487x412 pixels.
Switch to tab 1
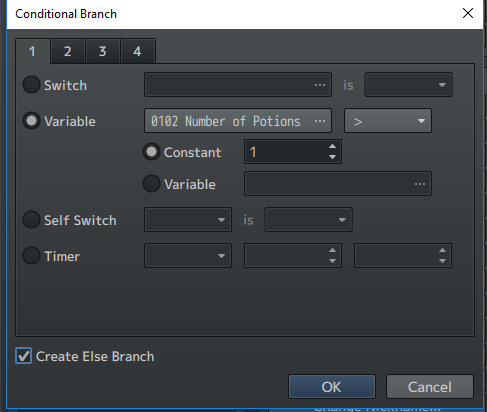(33, 51)
